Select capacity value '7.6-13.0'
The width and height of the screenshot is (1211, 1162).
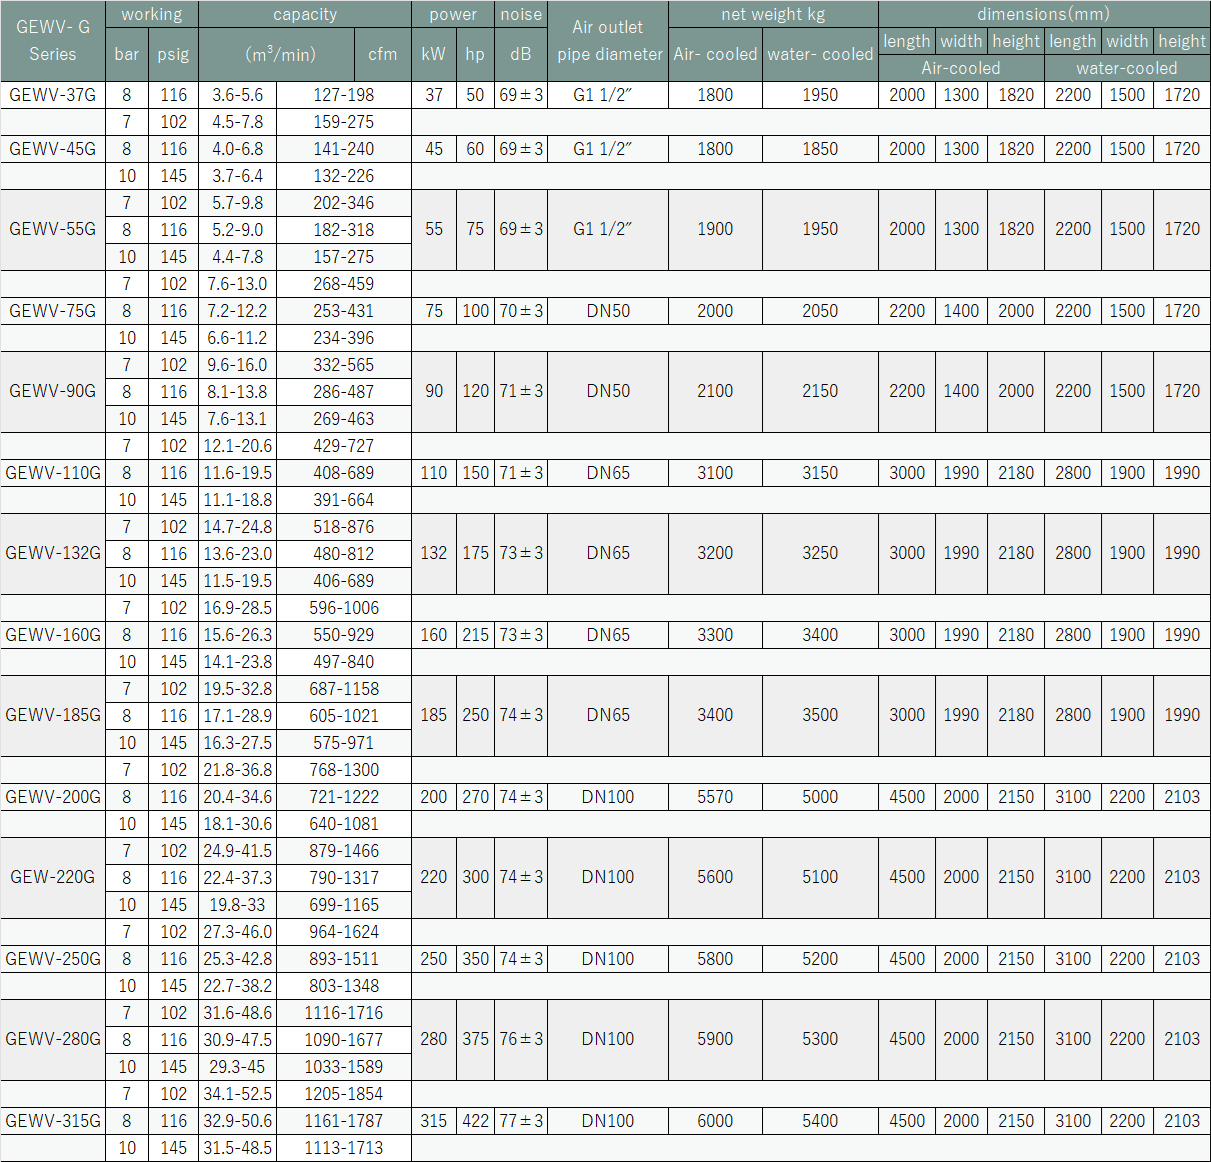tap(238, 284)
